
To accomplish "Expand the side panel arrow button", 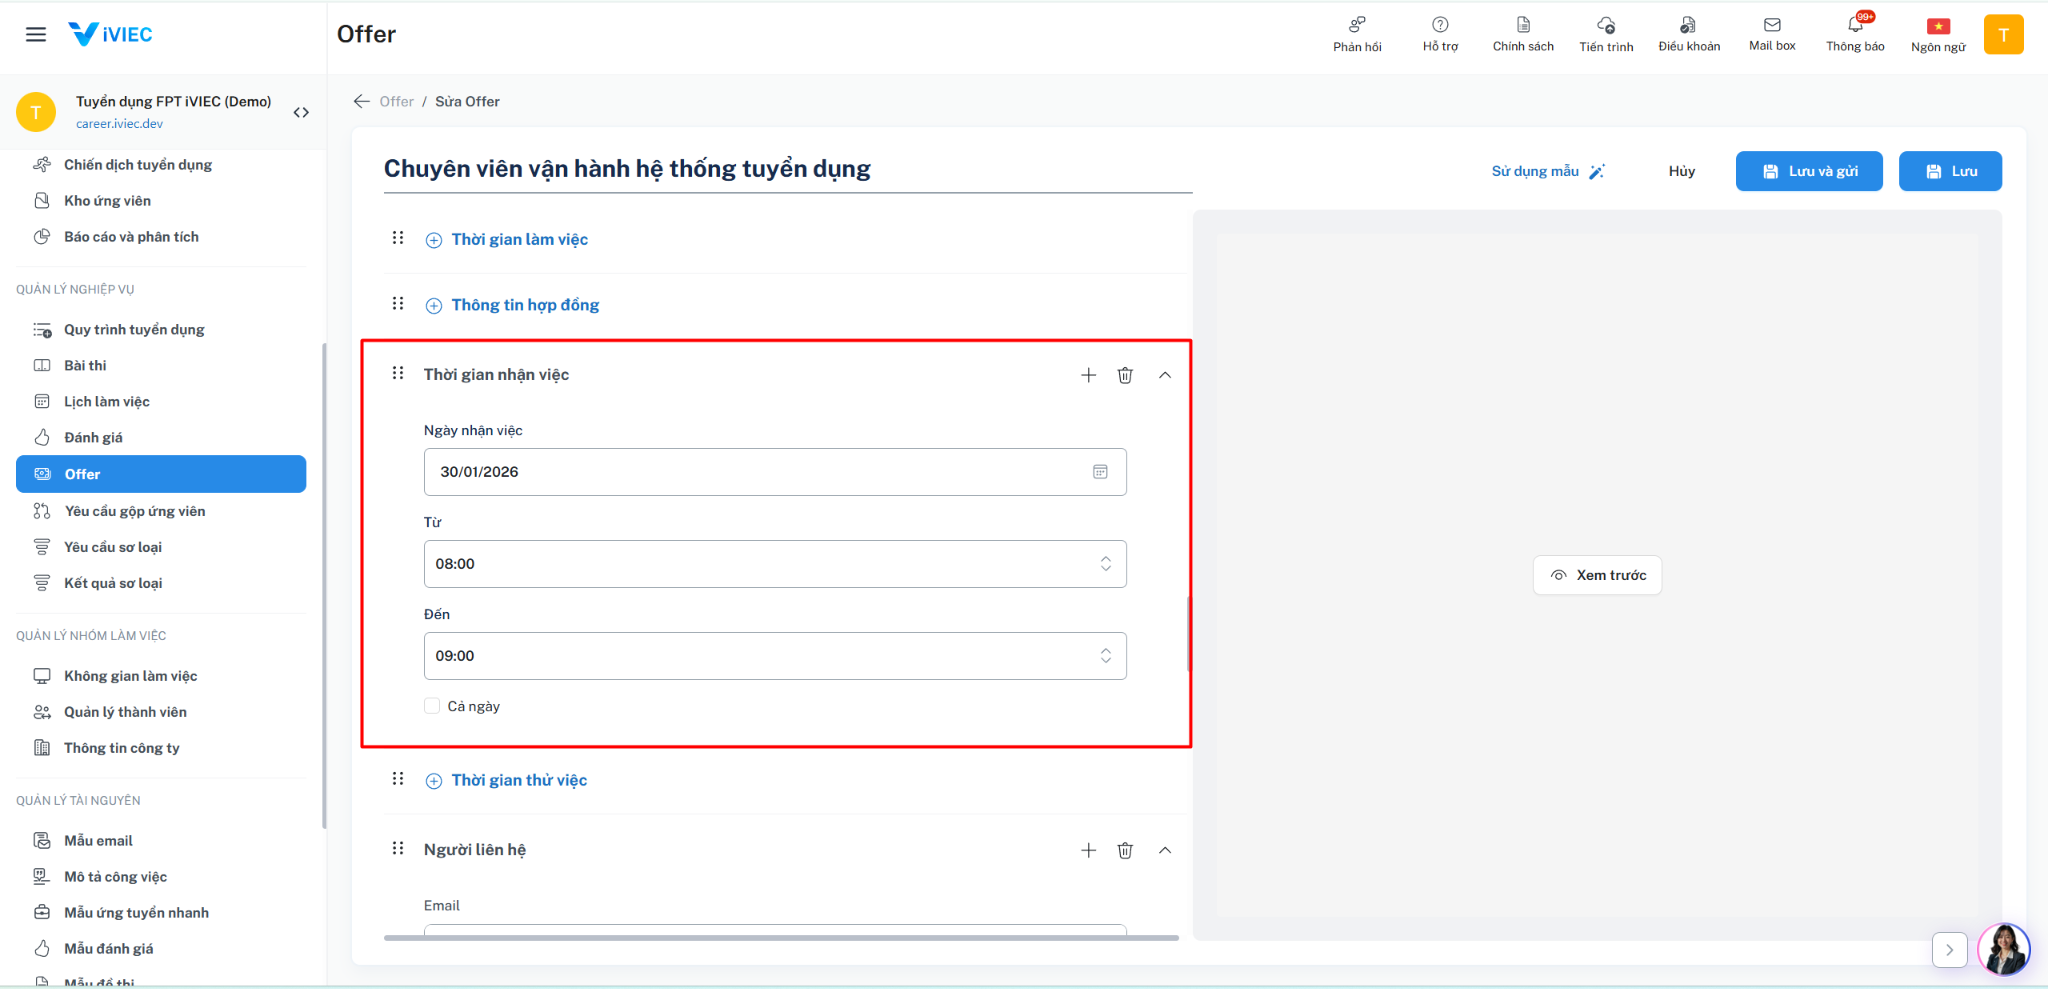I will tap(1950, 950).
